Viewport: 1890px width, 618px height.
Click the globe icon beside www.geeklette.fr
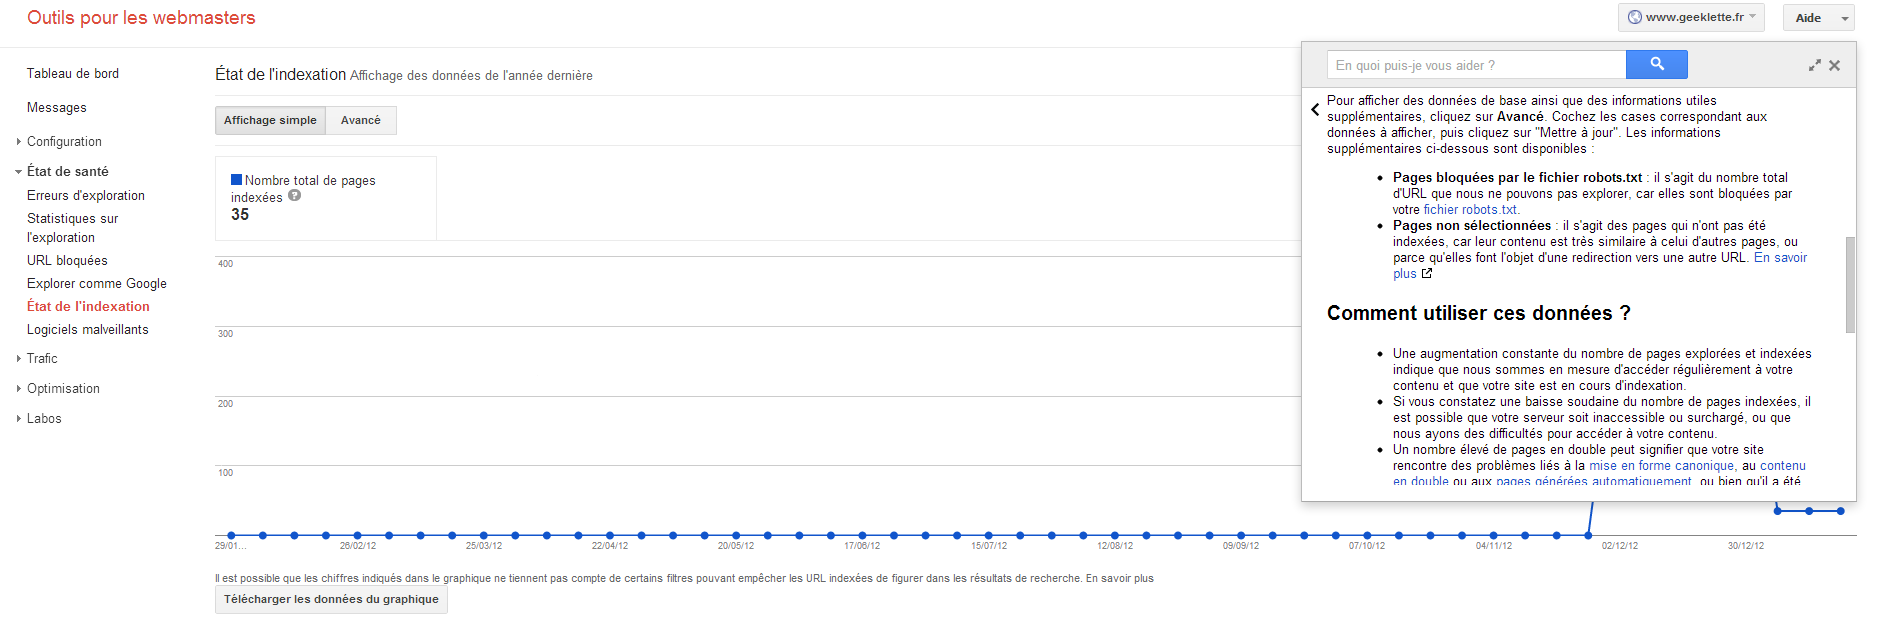pos(1635,17)
